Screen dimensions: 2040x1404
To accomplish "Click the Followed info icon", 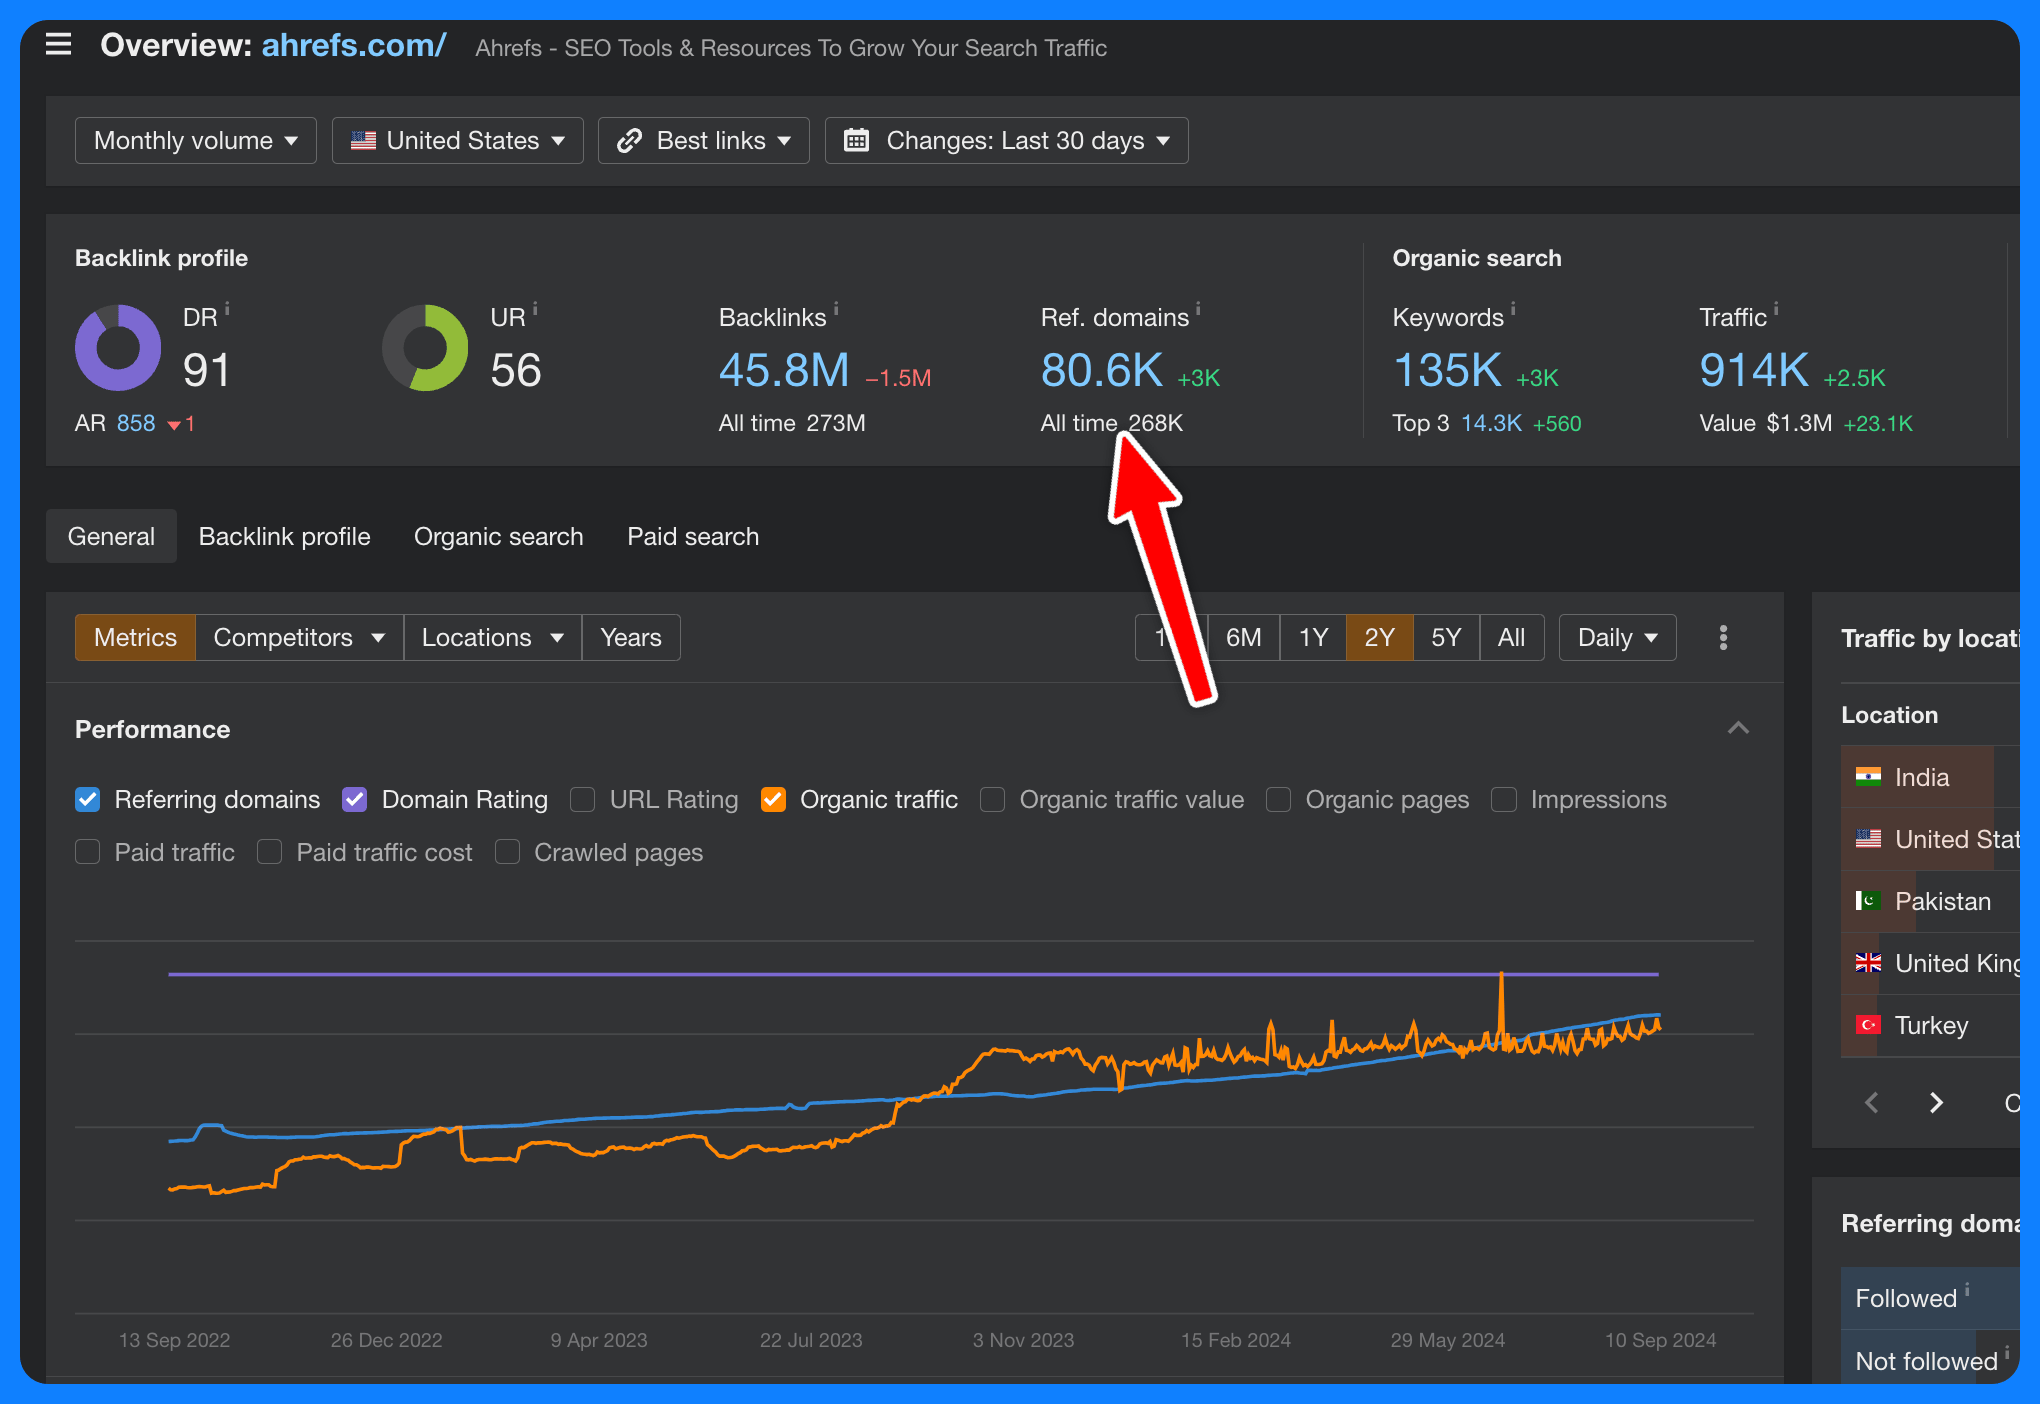I will point(1967,1289).
